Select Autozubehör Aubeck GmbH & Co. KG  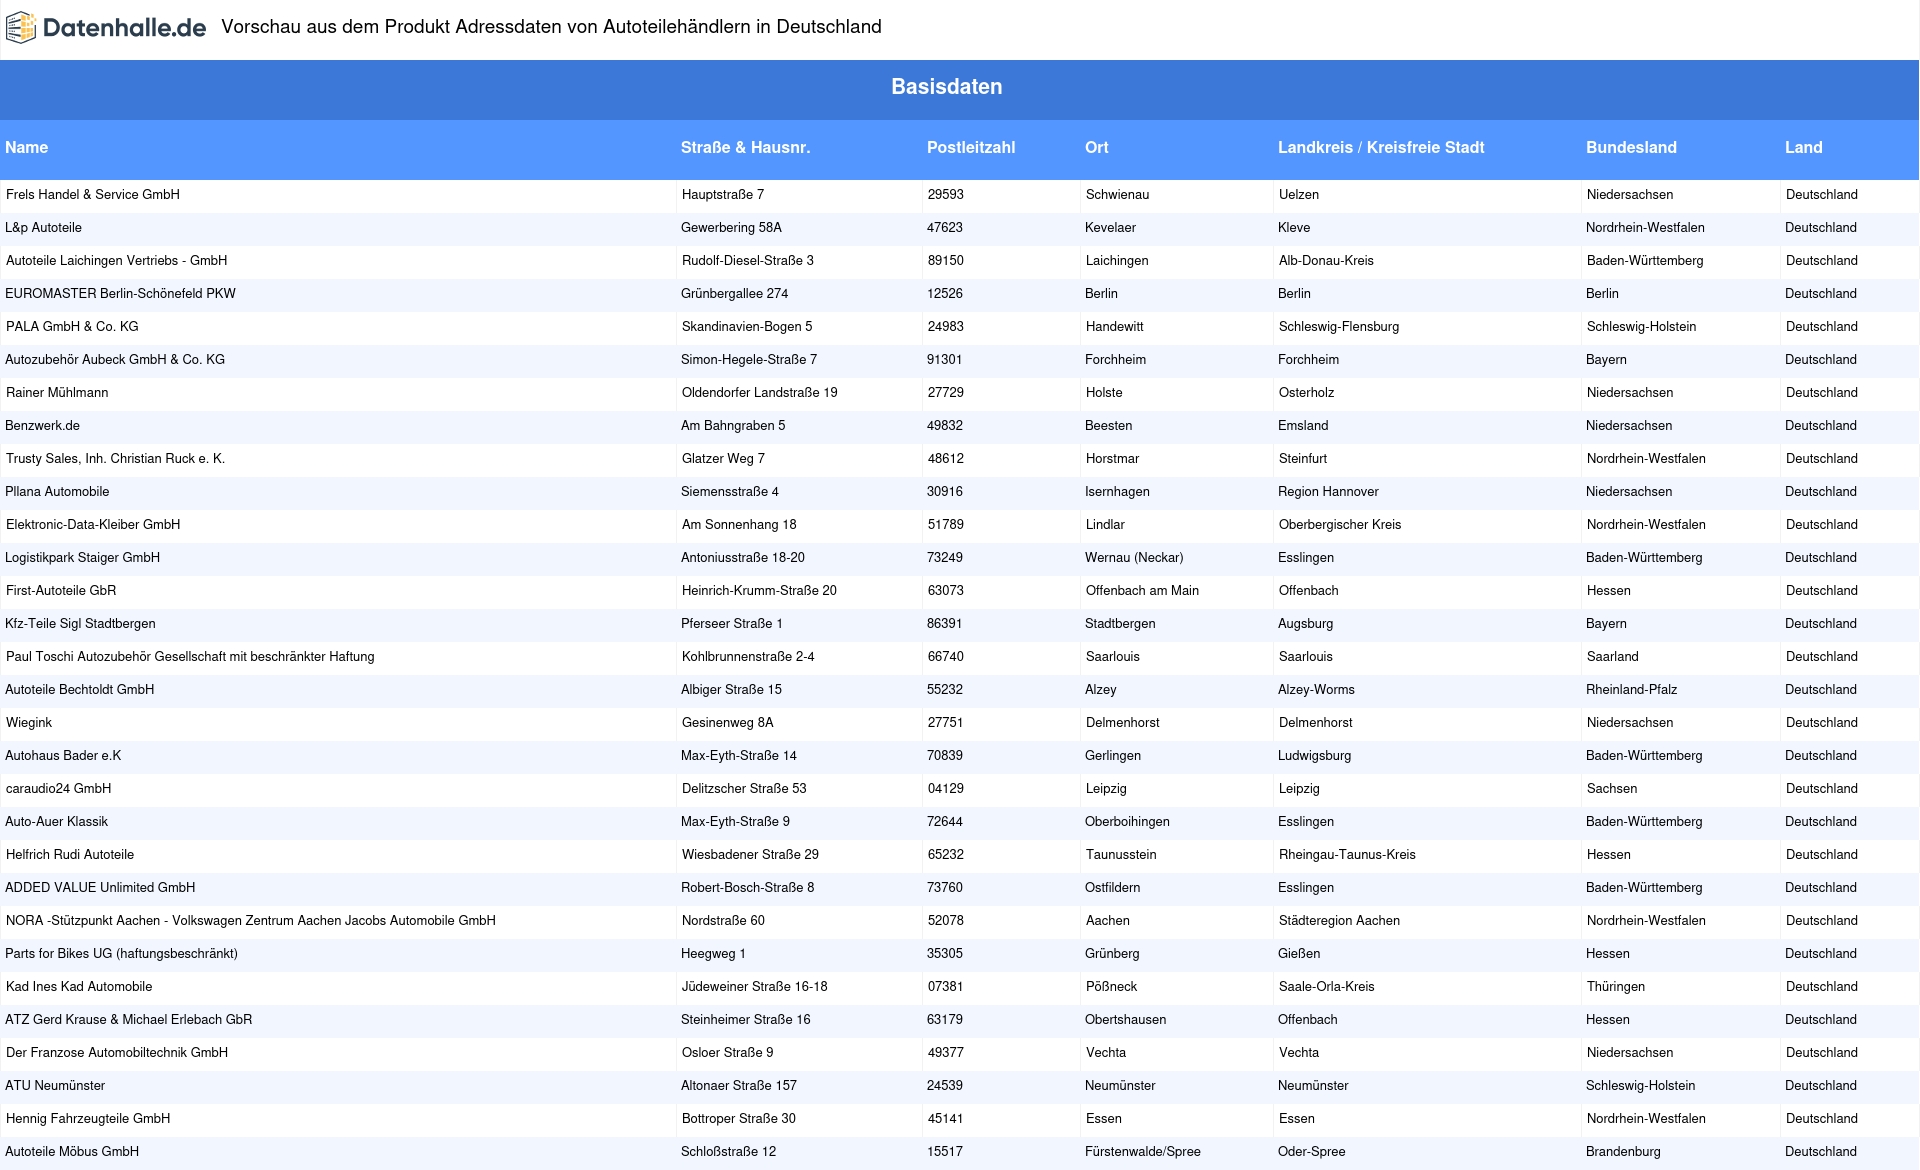[115, 360]
